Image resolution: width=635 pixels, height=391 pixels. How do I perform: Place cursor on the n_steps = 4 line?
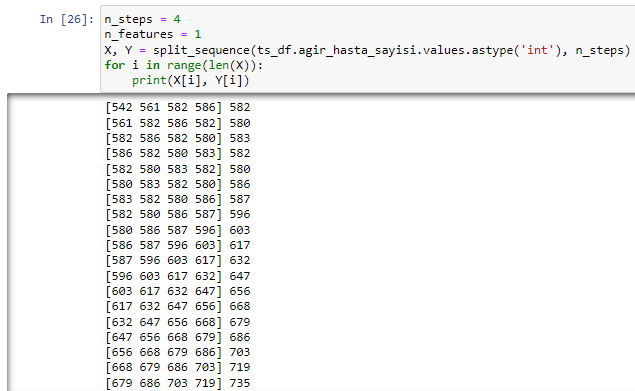pyautogui.click(x=142, y=19)
